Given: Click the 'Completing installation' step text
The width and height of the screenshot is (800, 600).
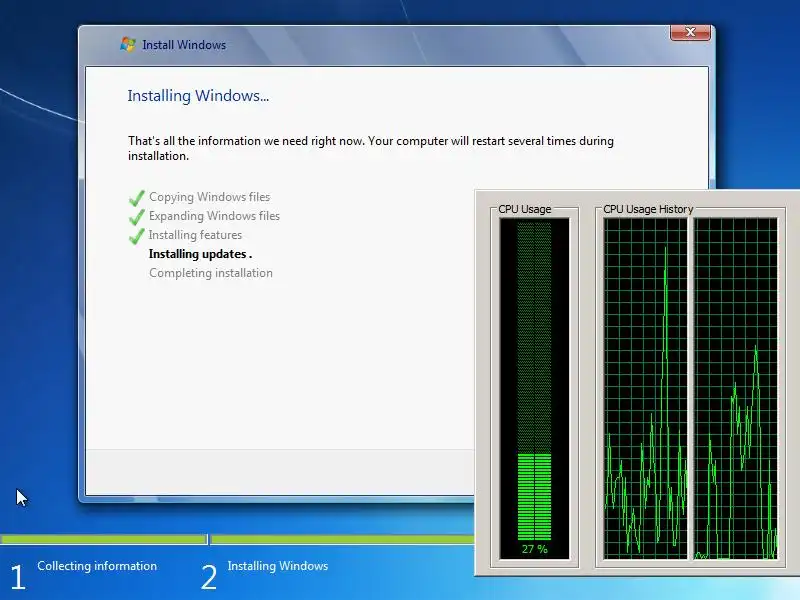Looking at the screenshot, I should (x=211, y=273).
